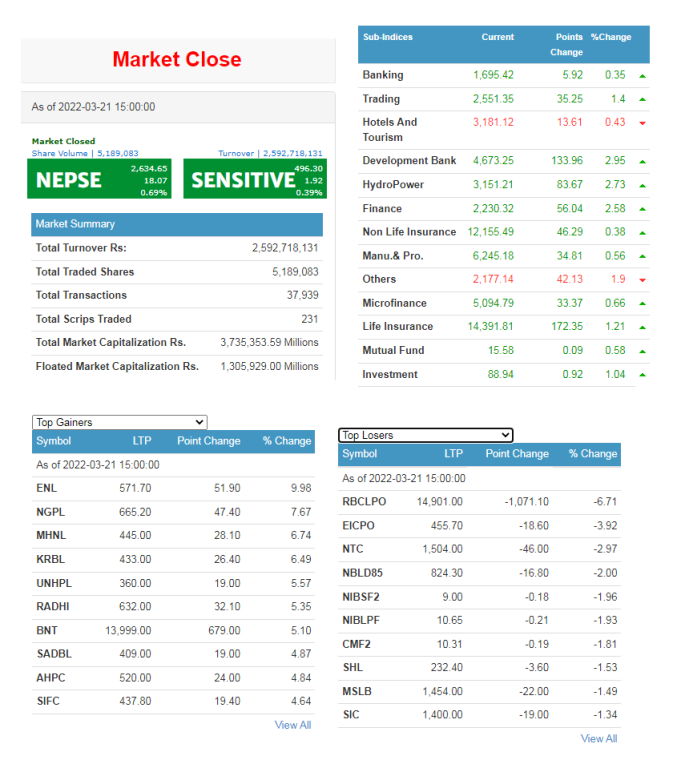Select the SADBL symbol row

click(173, 654)
